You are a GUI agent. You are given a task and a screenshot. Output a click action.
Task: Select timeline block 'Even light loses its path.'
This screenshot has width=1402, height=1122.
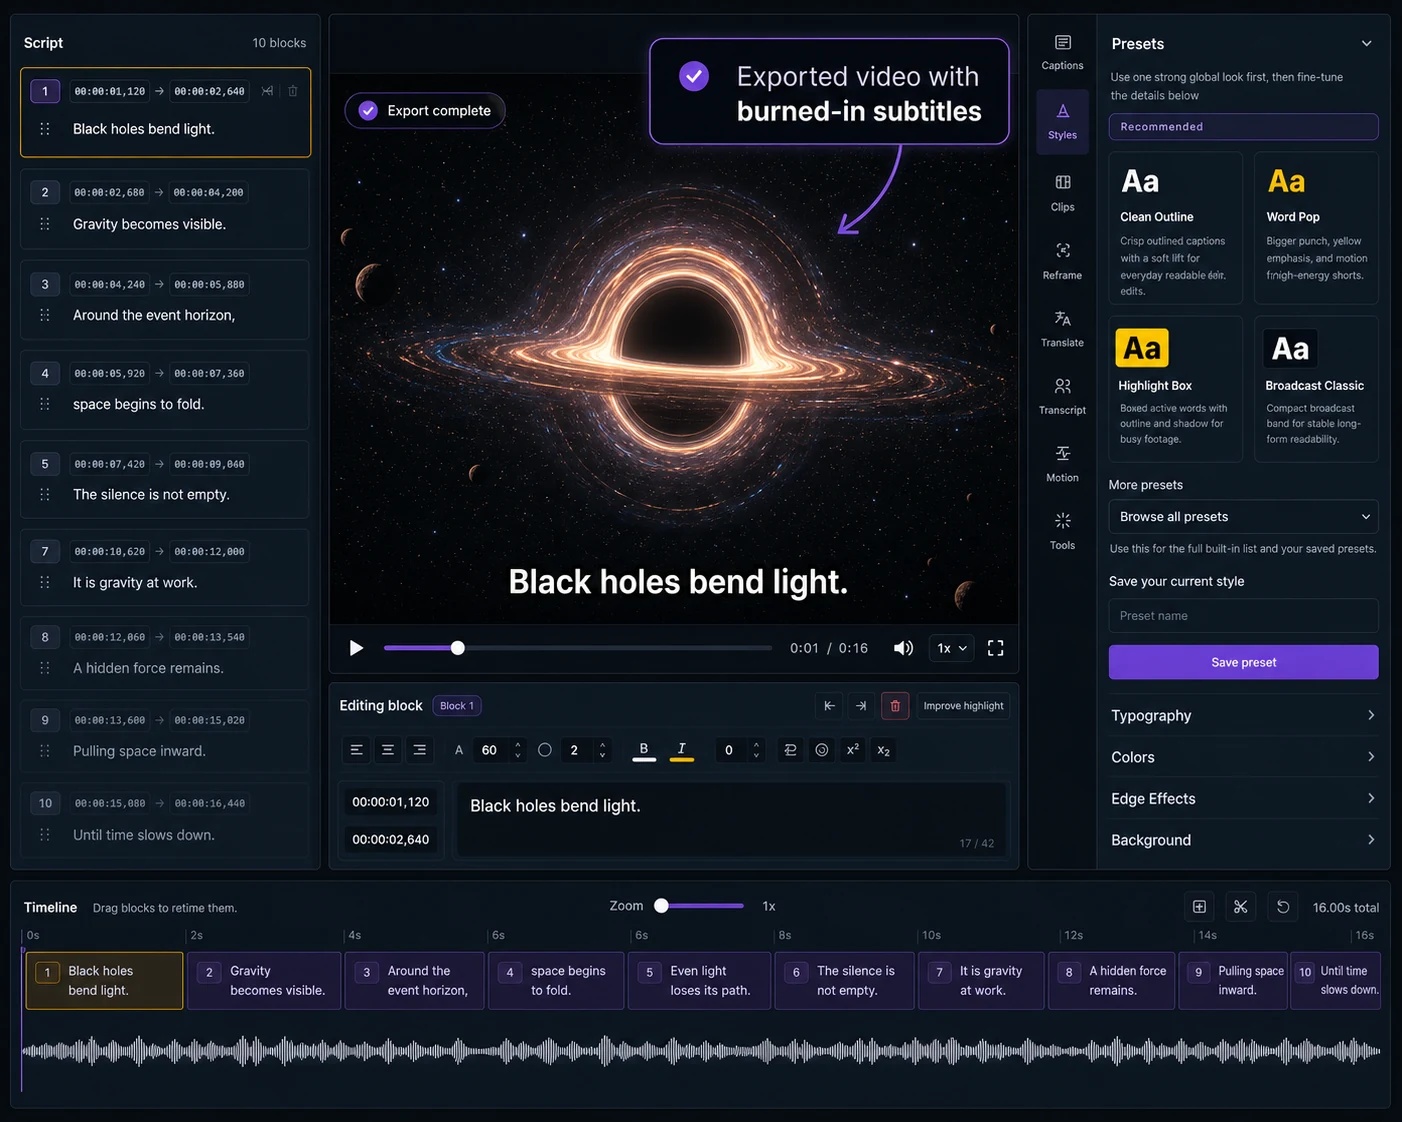coord(699,981)
